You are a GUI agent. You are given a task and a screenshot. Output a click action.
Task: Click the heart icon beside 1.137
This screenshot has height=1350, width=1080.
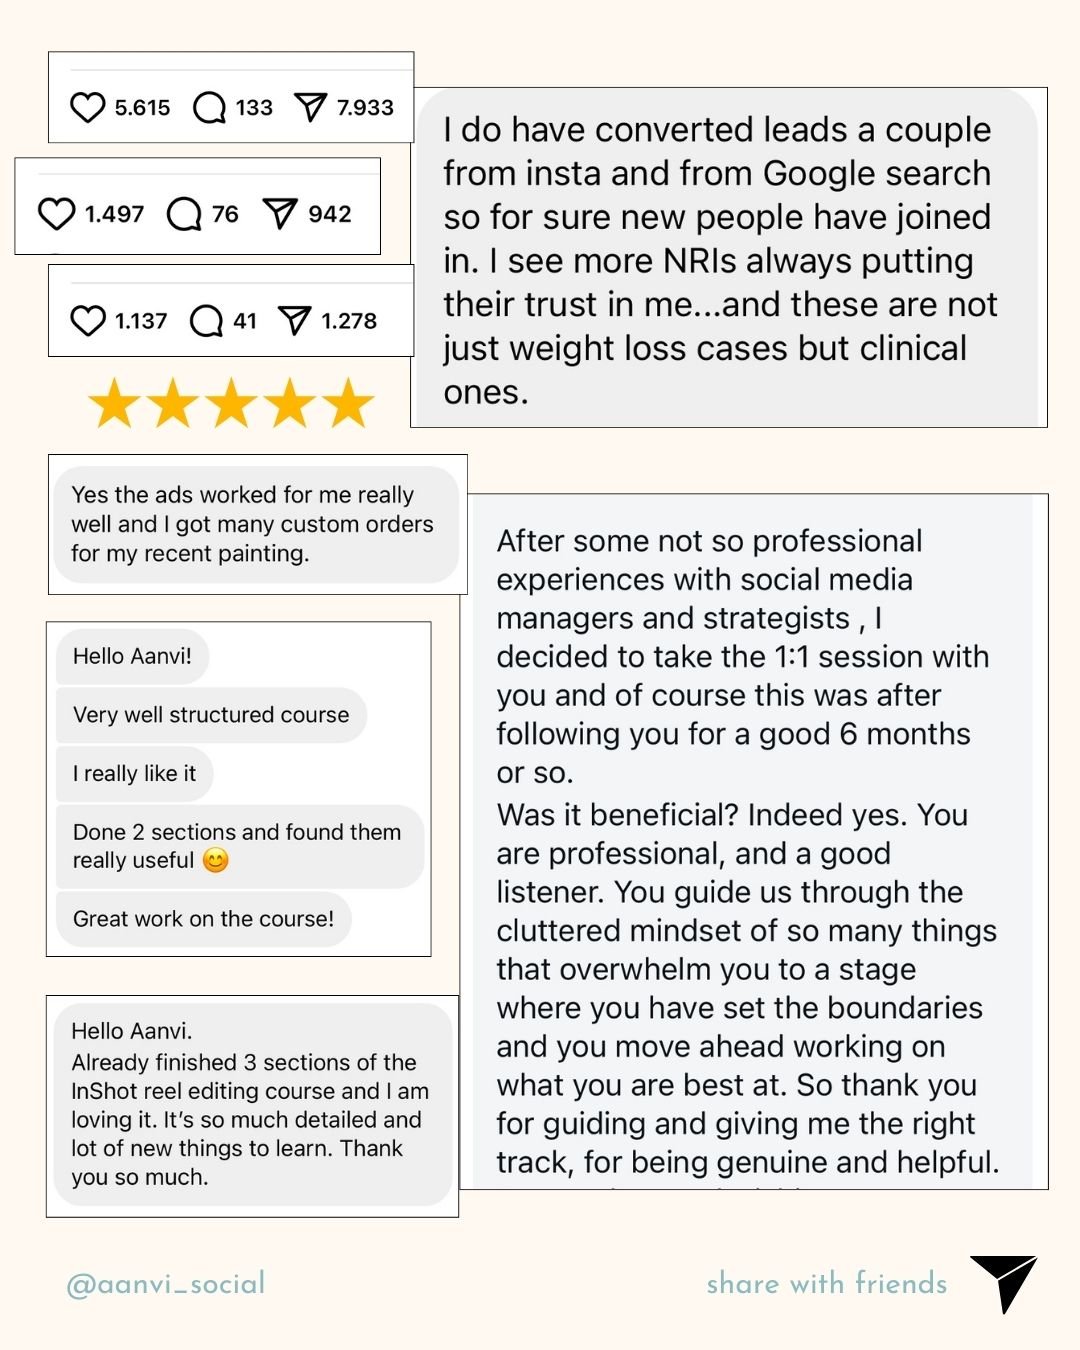pos(88,321)
